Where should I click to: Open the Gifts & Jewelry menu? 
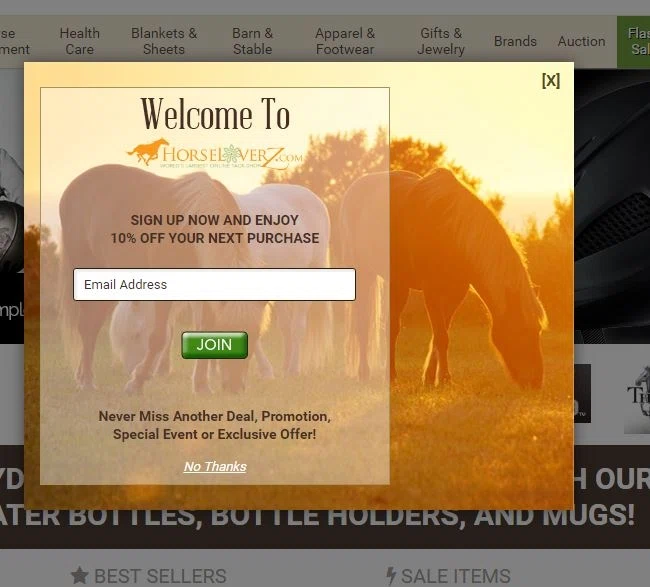441,41
